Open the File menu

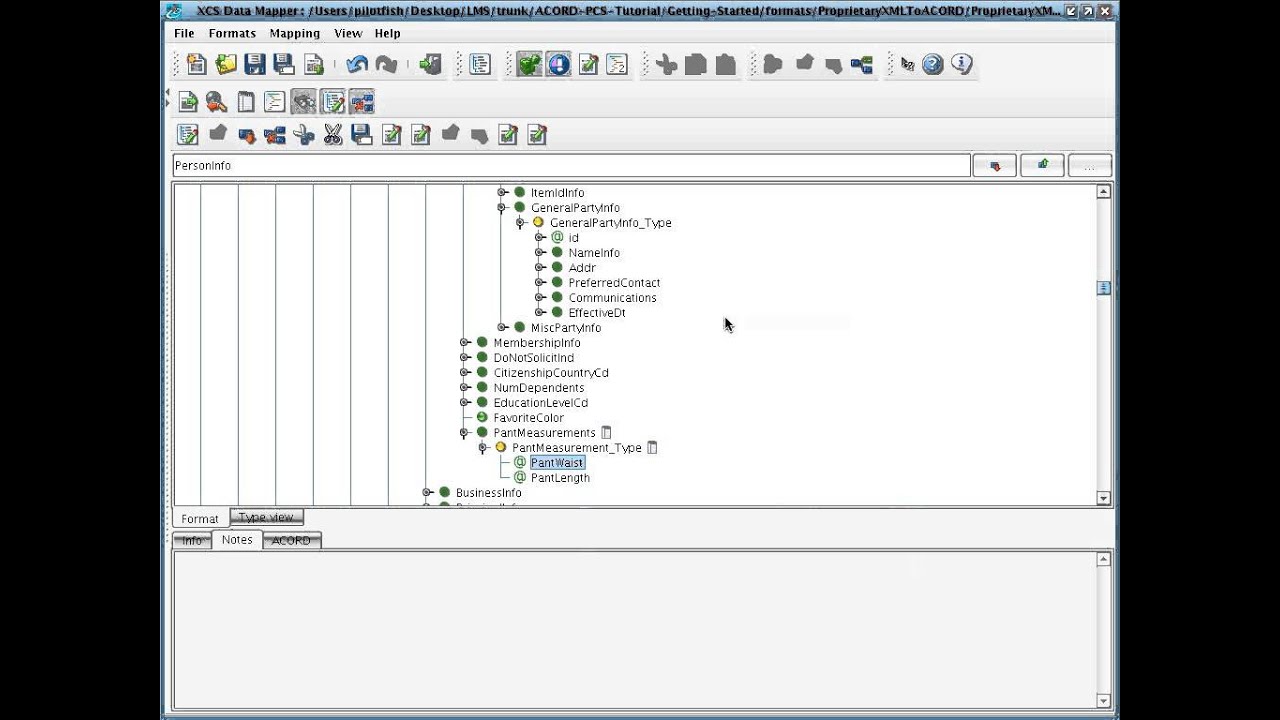pos(184,33)
